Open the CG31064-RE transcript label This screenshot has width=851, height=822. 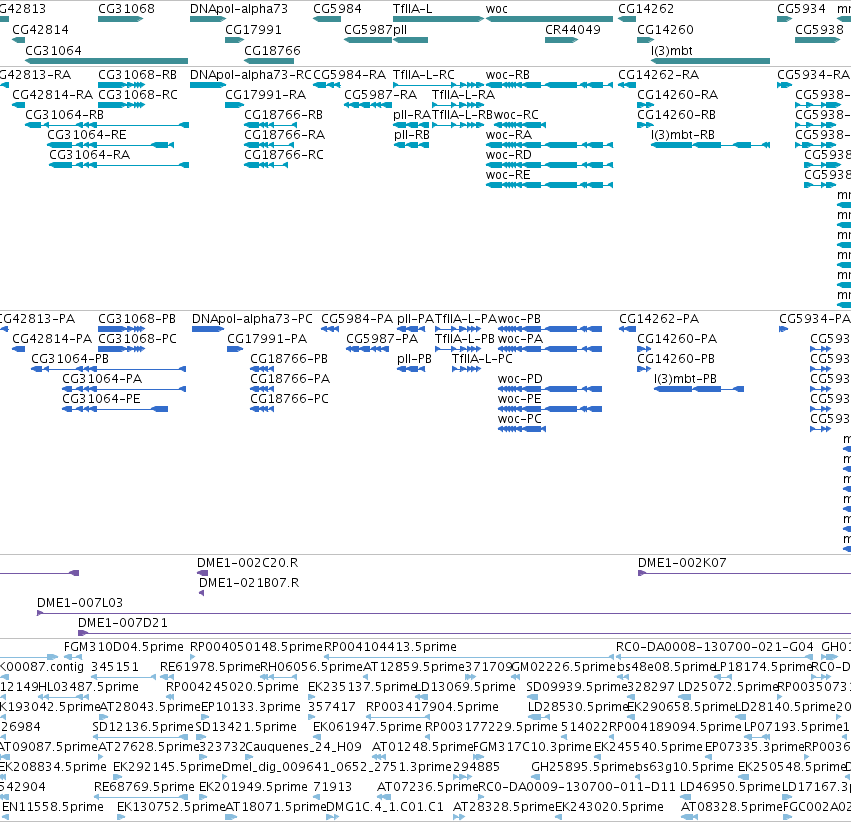click(x=87, y=135)
